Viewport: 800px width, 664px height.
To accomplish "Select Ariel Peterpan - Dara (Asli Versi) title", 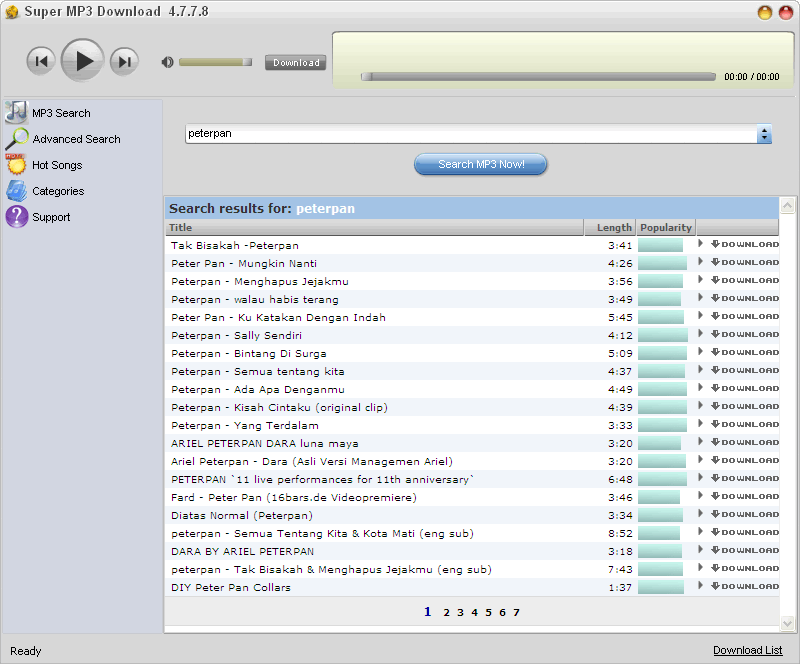I will (312, 462).
